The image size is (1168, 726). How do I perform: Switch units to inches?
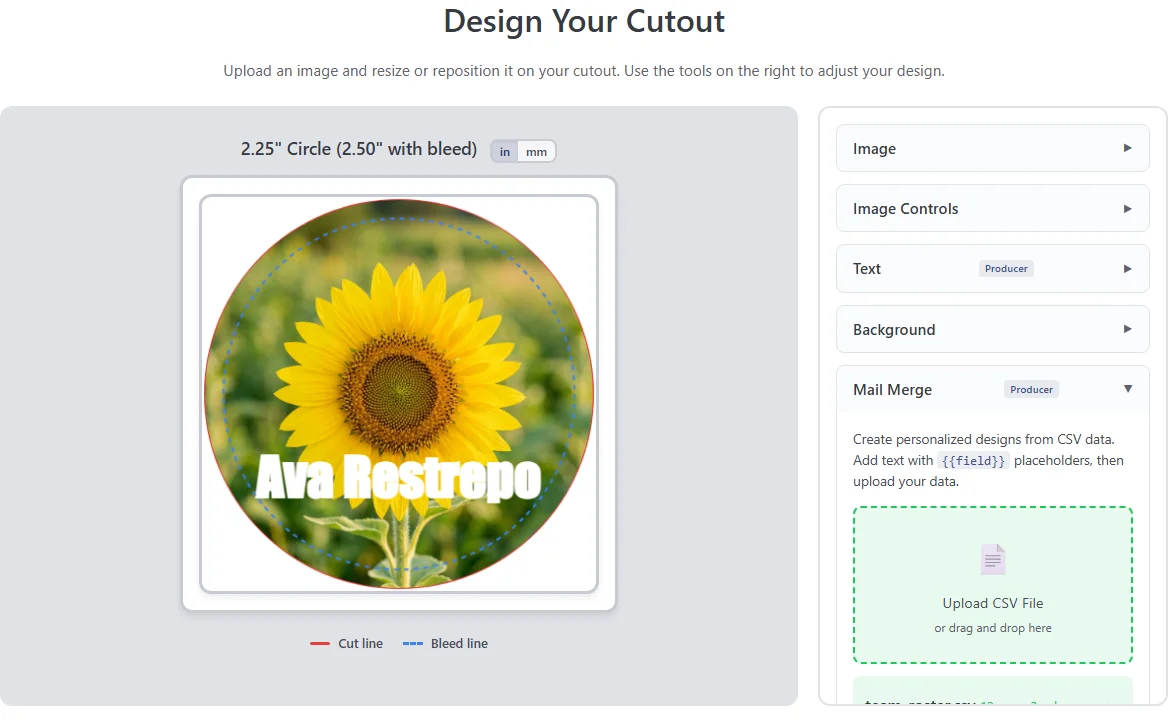coord(504,151)
